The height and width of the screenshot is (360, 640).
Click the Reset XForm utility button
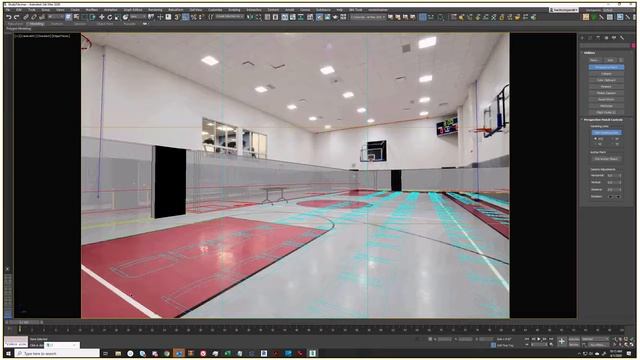pyautogui.click(x=606, y=99)
